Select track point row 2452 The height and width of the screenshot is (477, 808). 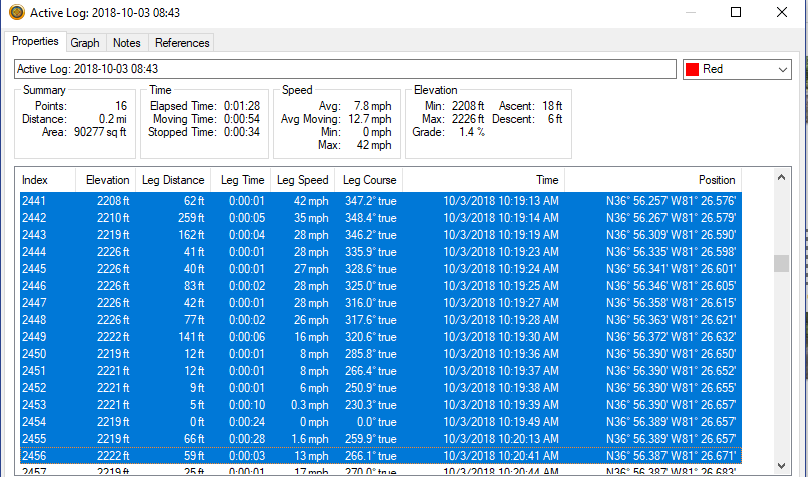pos(381,388)
